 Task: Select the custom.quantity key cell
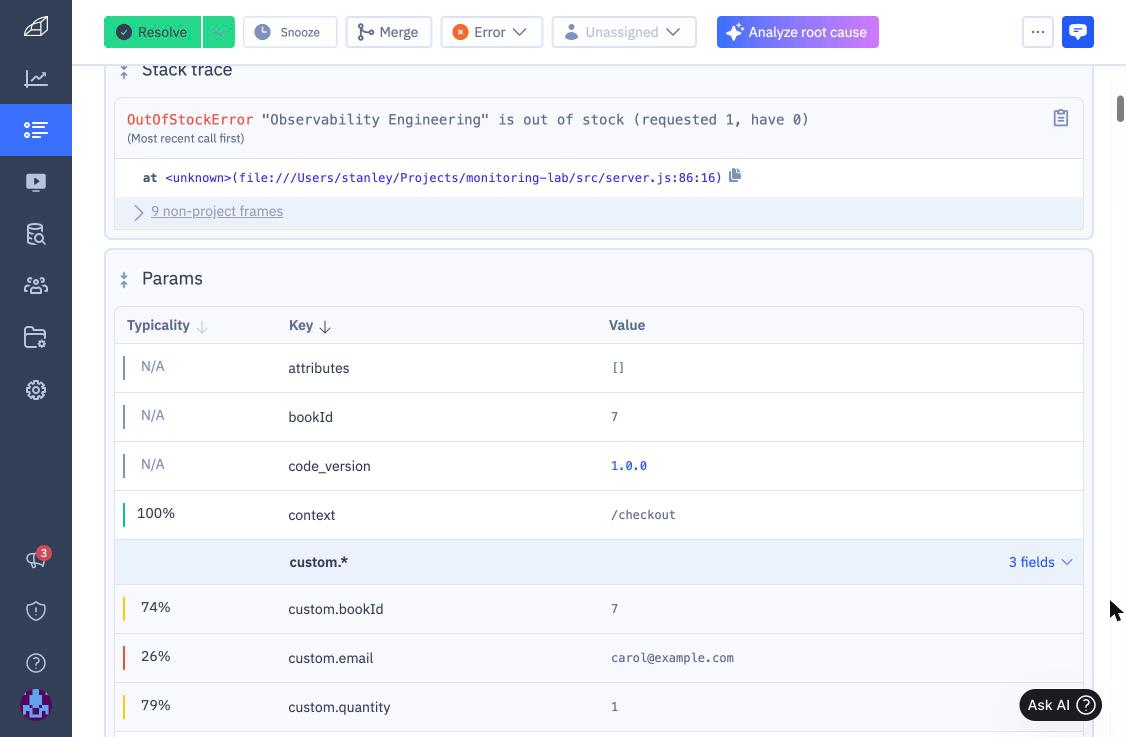click(339, 707)
